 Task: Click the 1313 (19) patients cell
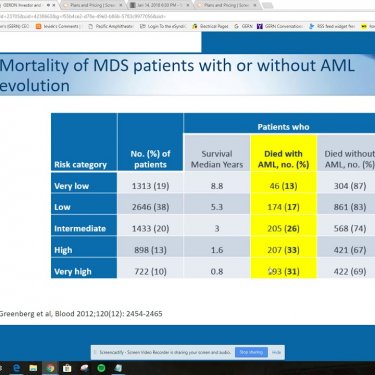(x=150, y=183)
